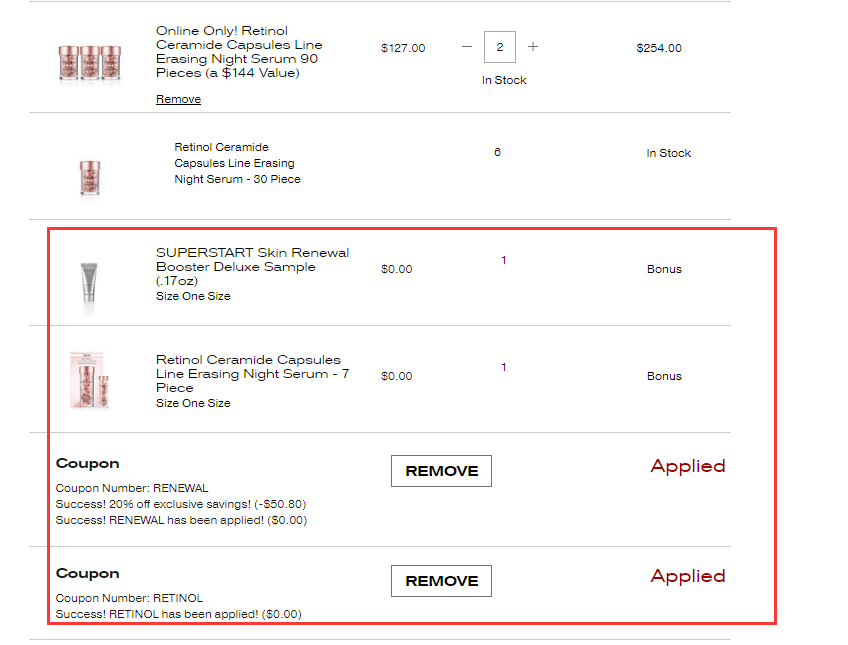Remove the RETINOL coupon
Image resolution: width=848 pixels, height=645 pixels.
point(441,581)
